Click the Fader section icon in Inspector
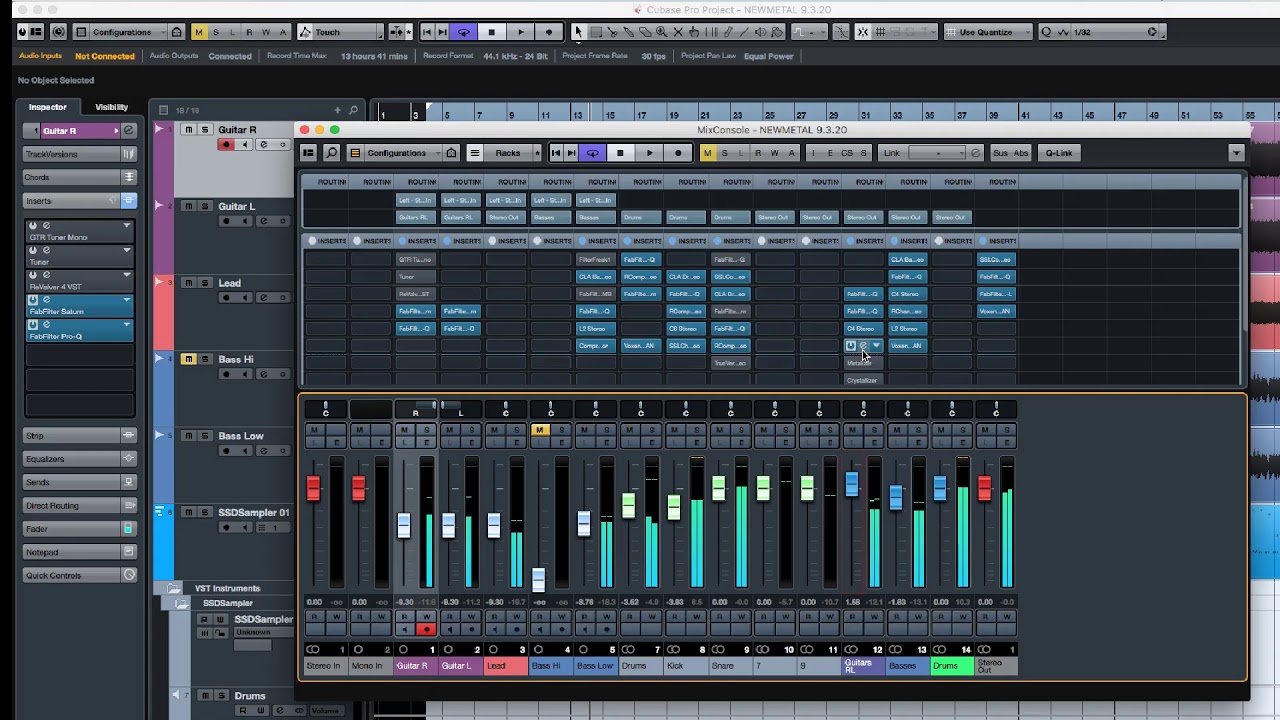Screen dimensions: 1280x720 coord(129,529)
